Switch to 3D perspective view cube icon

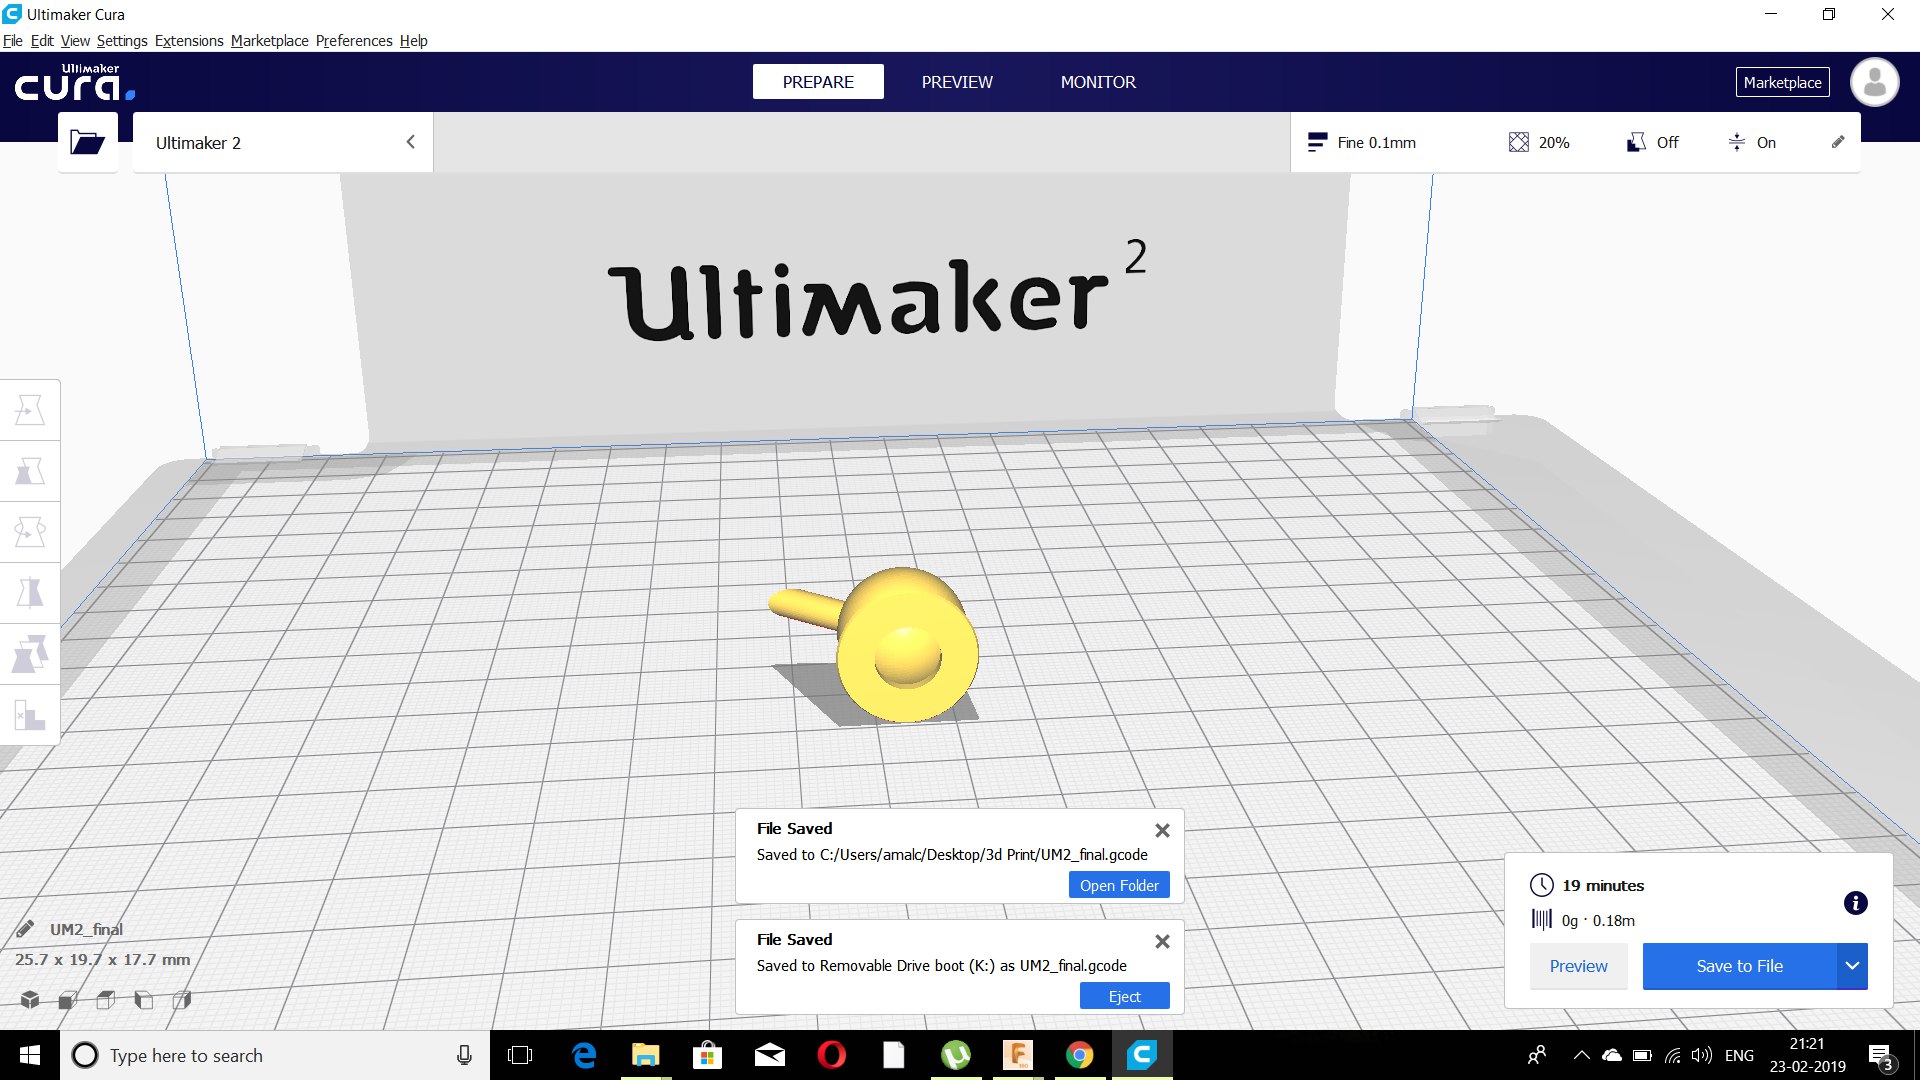[x=30, y=999]
